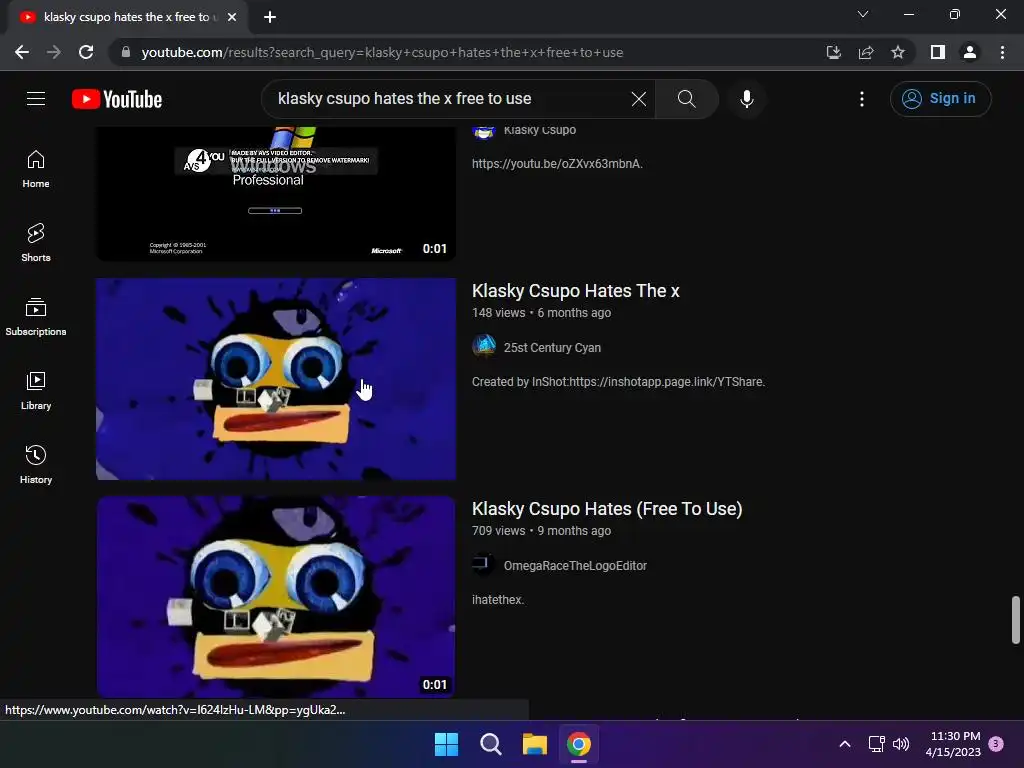Screen dimensions: 1024x768
Task: Click the magnifier search button
Action: pyautogui.click(x=686, y=99)
